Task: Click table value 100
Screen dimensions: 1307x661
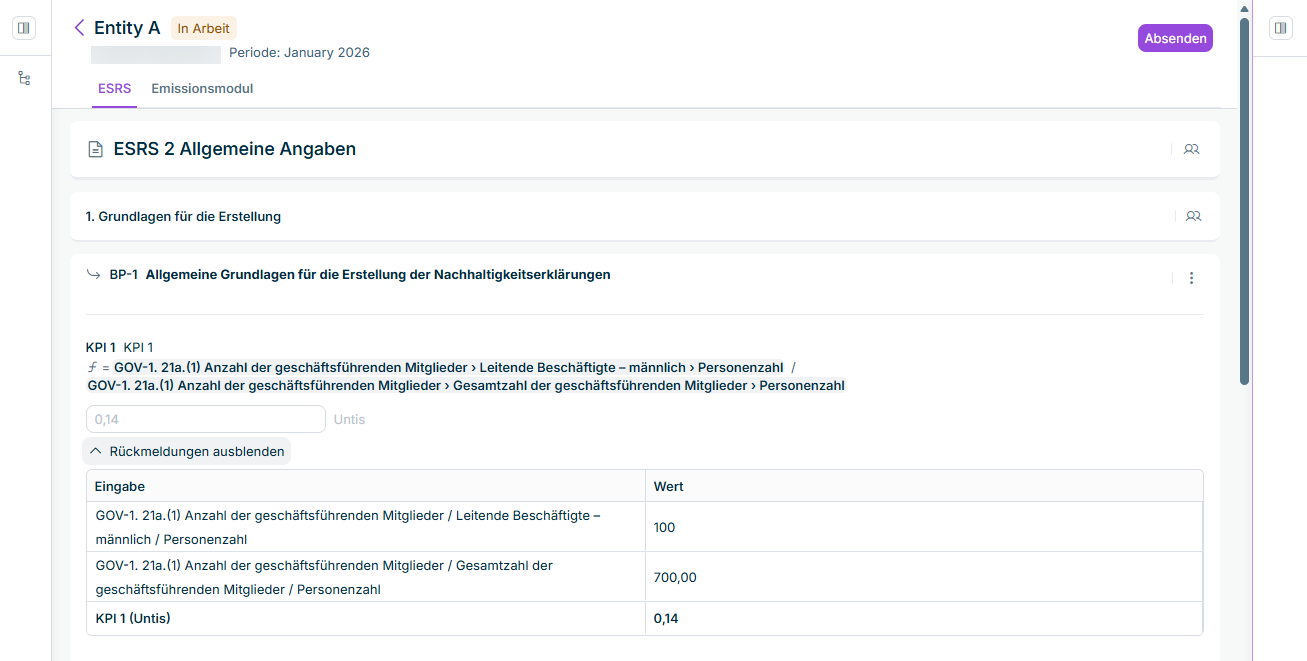Action: [x=664, y=527]
